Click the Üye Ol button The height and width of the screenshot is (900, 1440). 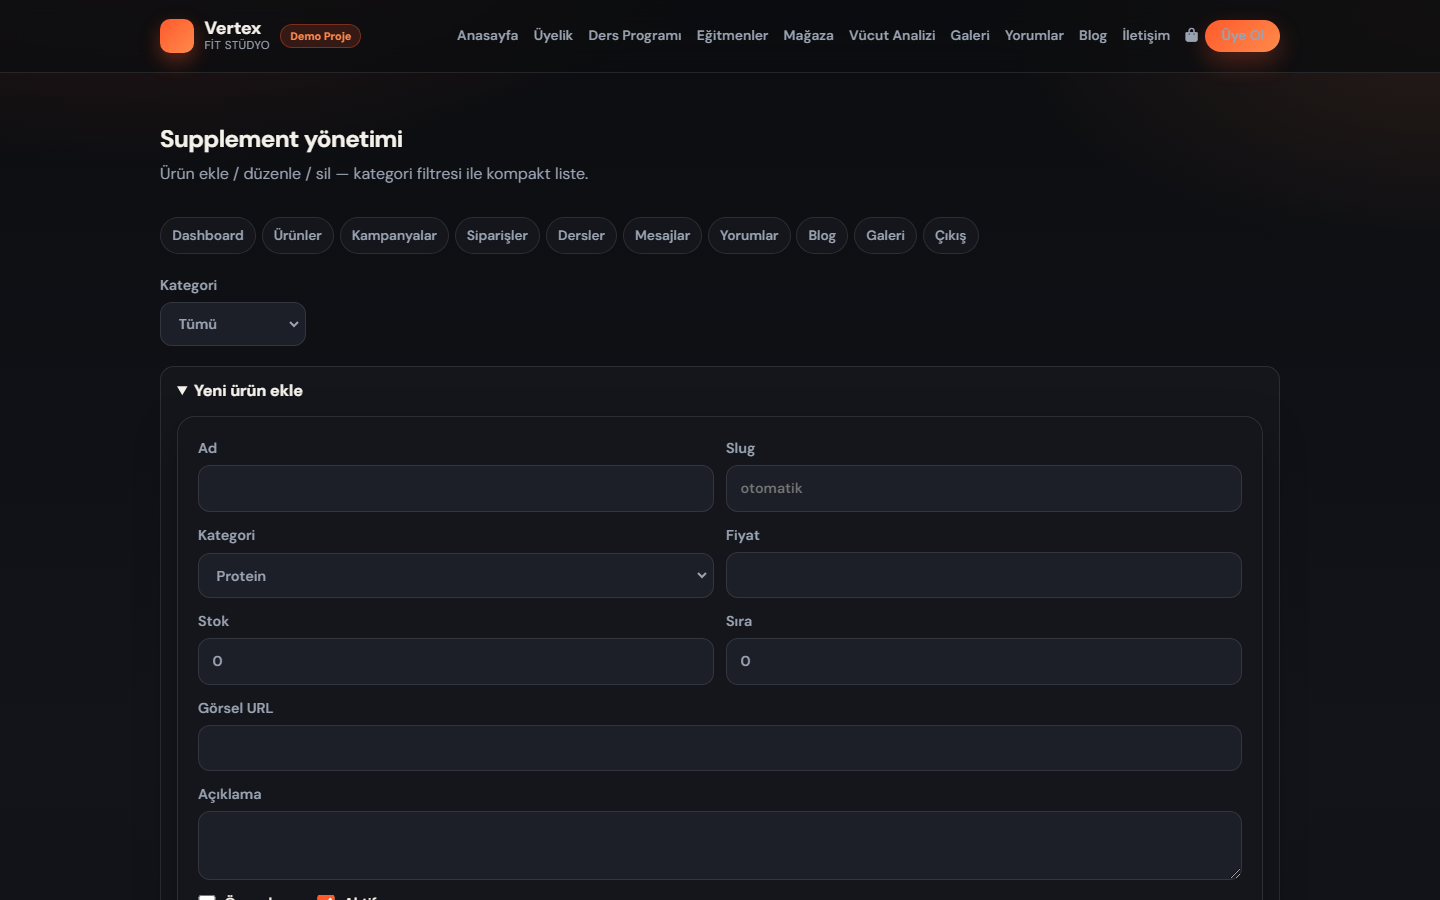click(x=1242, y=36)
